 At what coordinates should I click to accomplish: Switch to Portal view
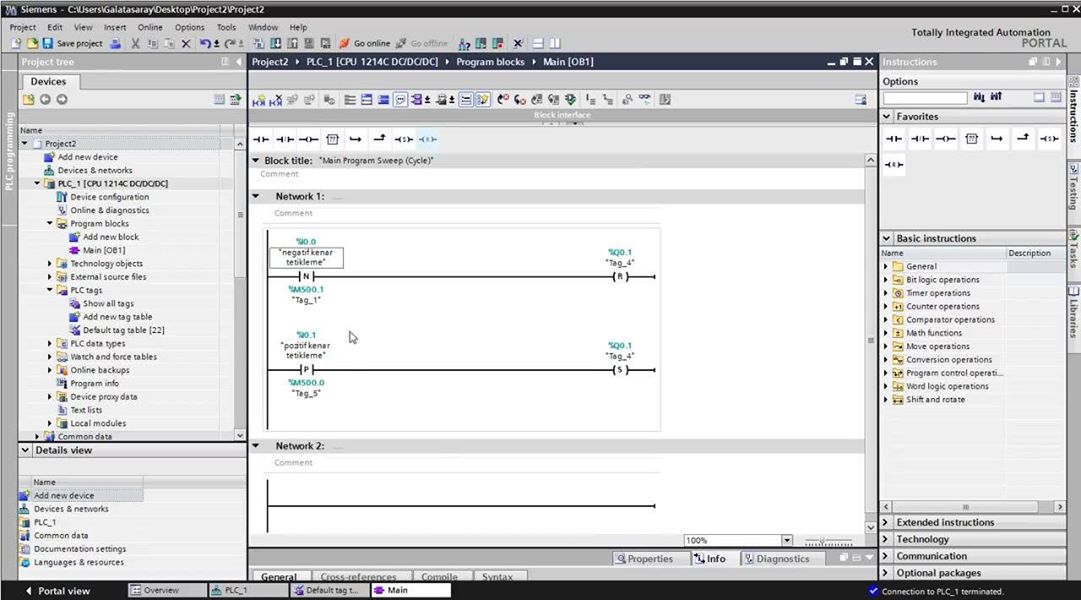point(58,591)
